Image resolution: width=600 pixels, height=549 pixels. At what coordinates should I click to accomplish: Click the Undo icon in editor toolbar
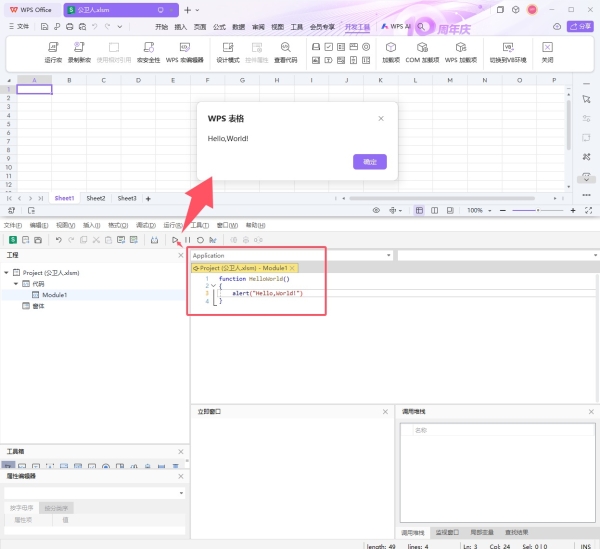[59, 240]
